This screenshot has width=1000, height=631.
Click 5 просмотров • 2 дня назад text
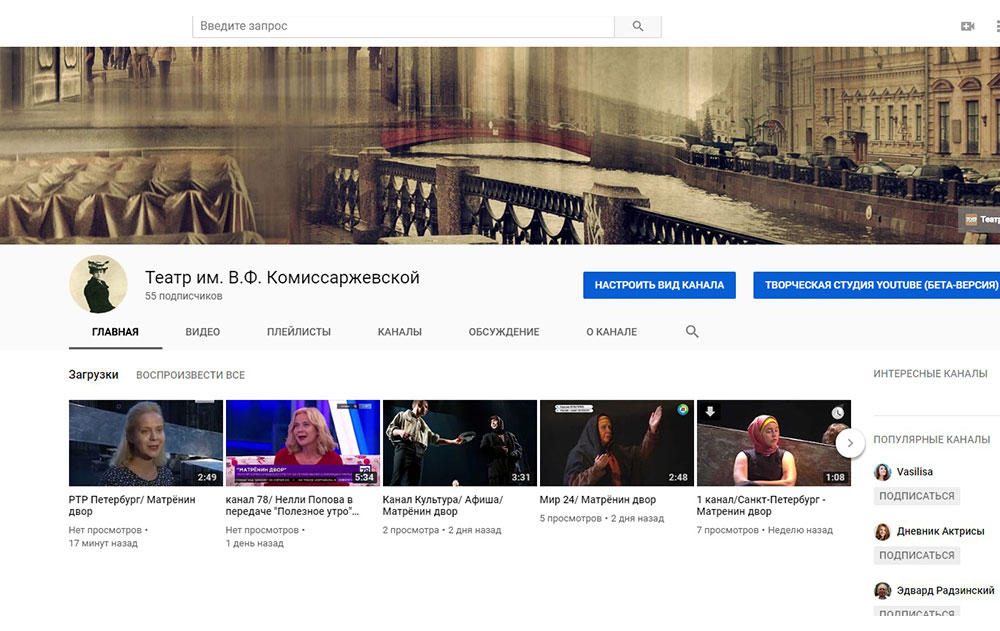pos(601,519)
